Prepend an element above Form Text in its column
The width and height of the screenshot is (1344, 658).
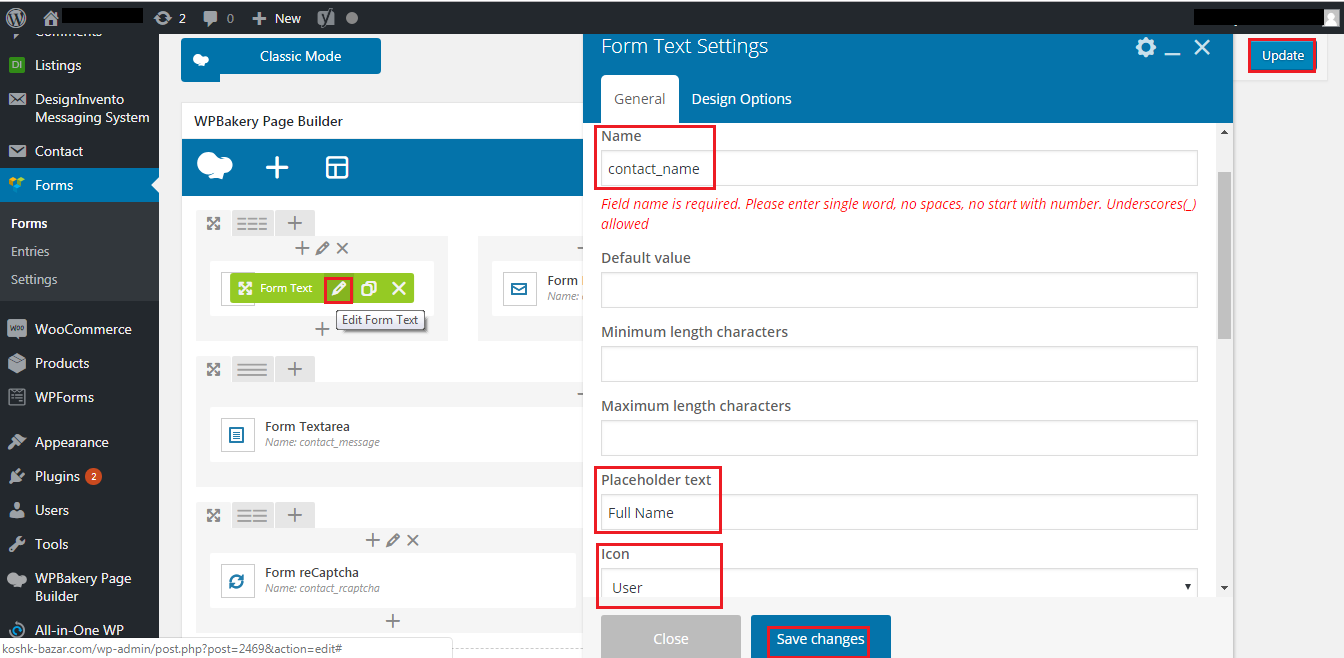[x=302, y=248]
